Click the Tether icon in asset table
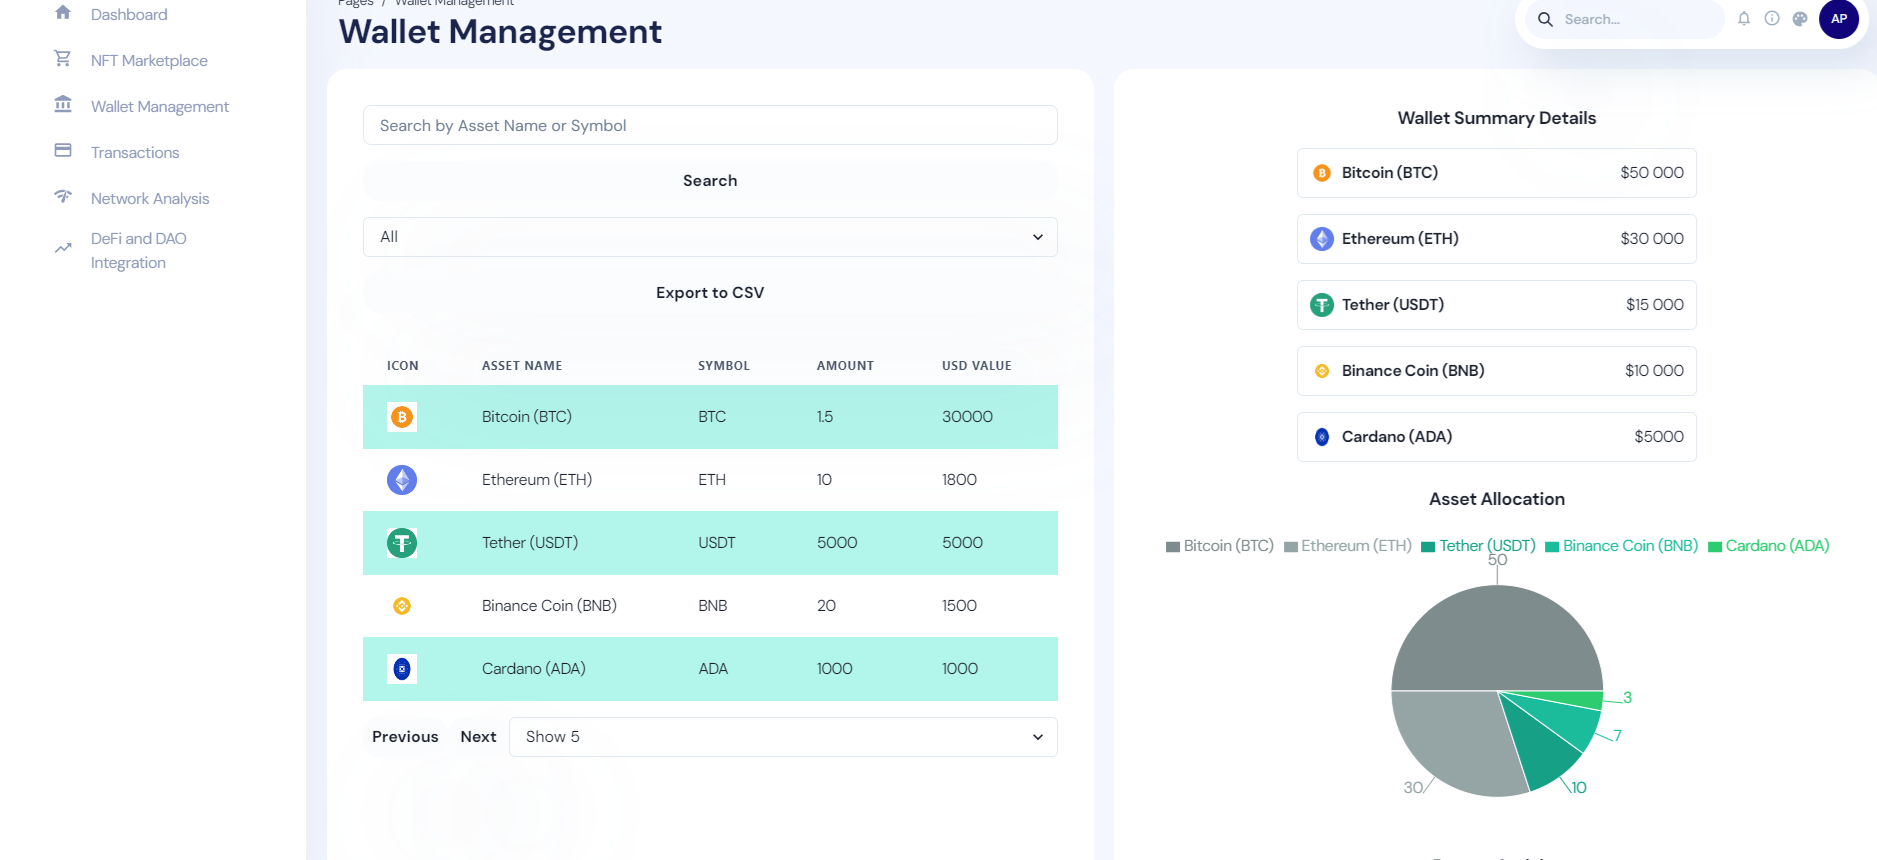 402,543
